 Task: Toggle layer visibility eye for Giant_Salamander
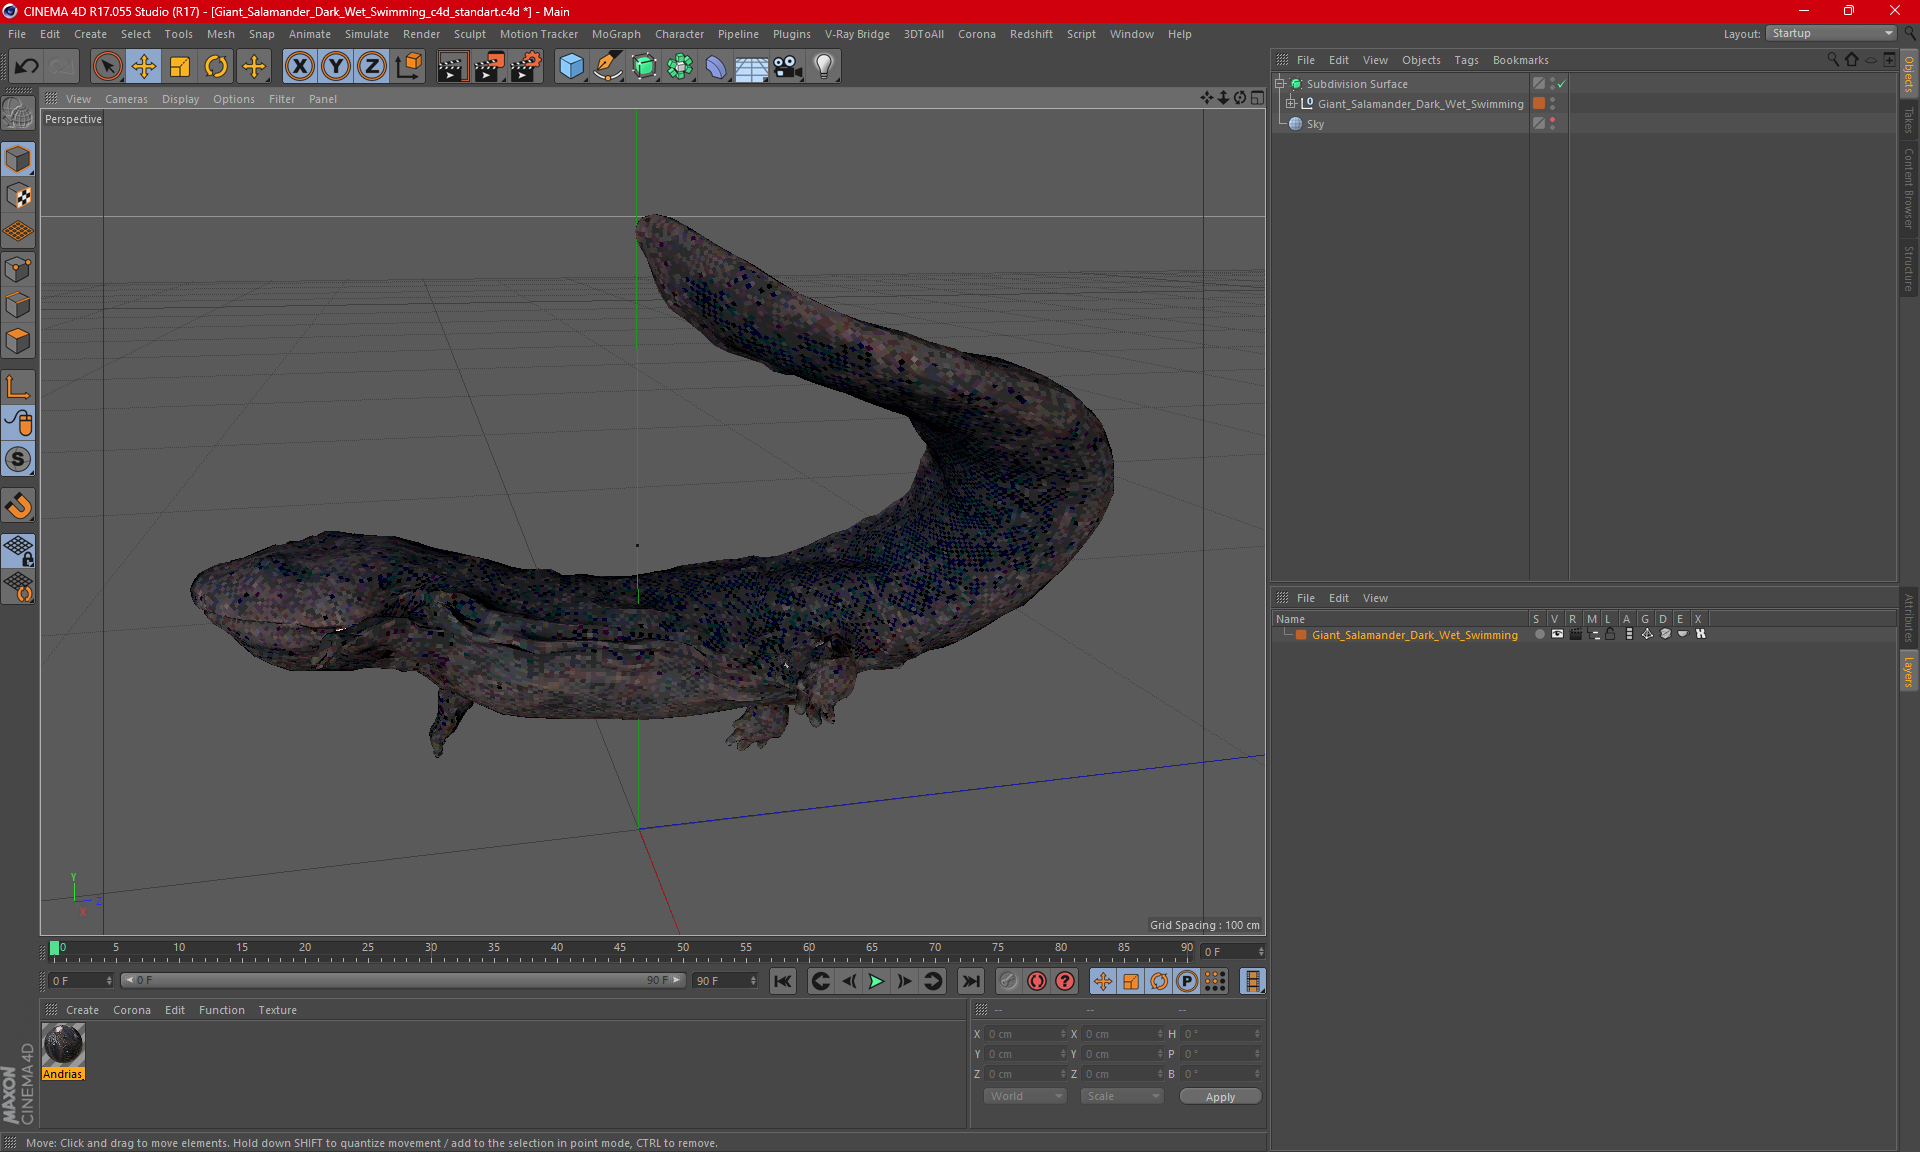1557,634
